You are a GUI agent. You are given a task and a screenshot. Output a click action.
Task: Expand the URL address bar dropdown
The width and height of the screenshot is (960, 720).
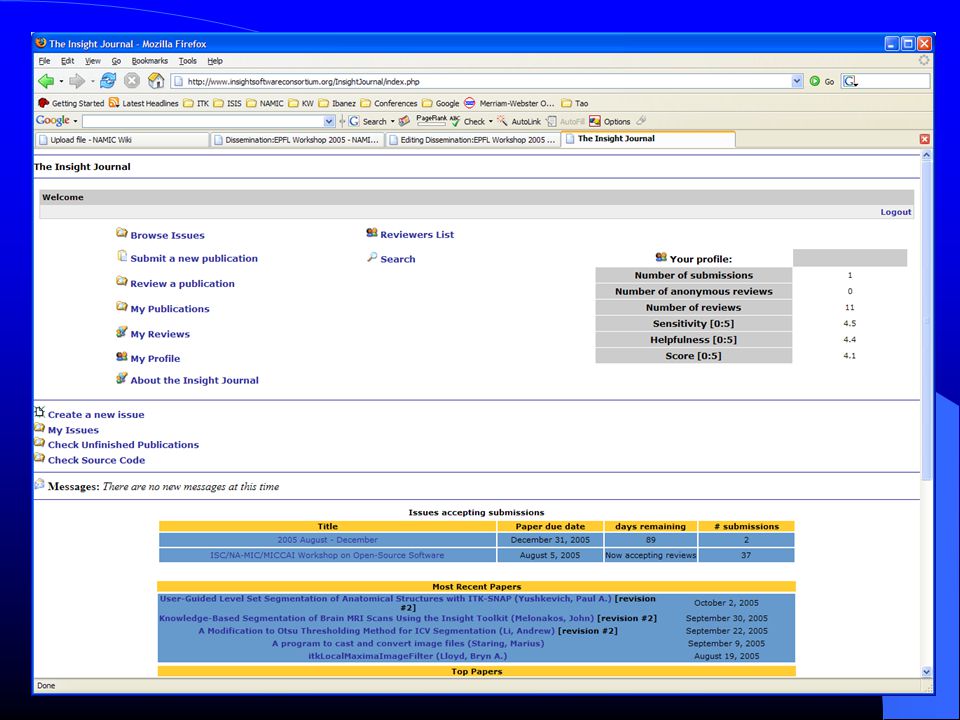(x=797, y=81)
